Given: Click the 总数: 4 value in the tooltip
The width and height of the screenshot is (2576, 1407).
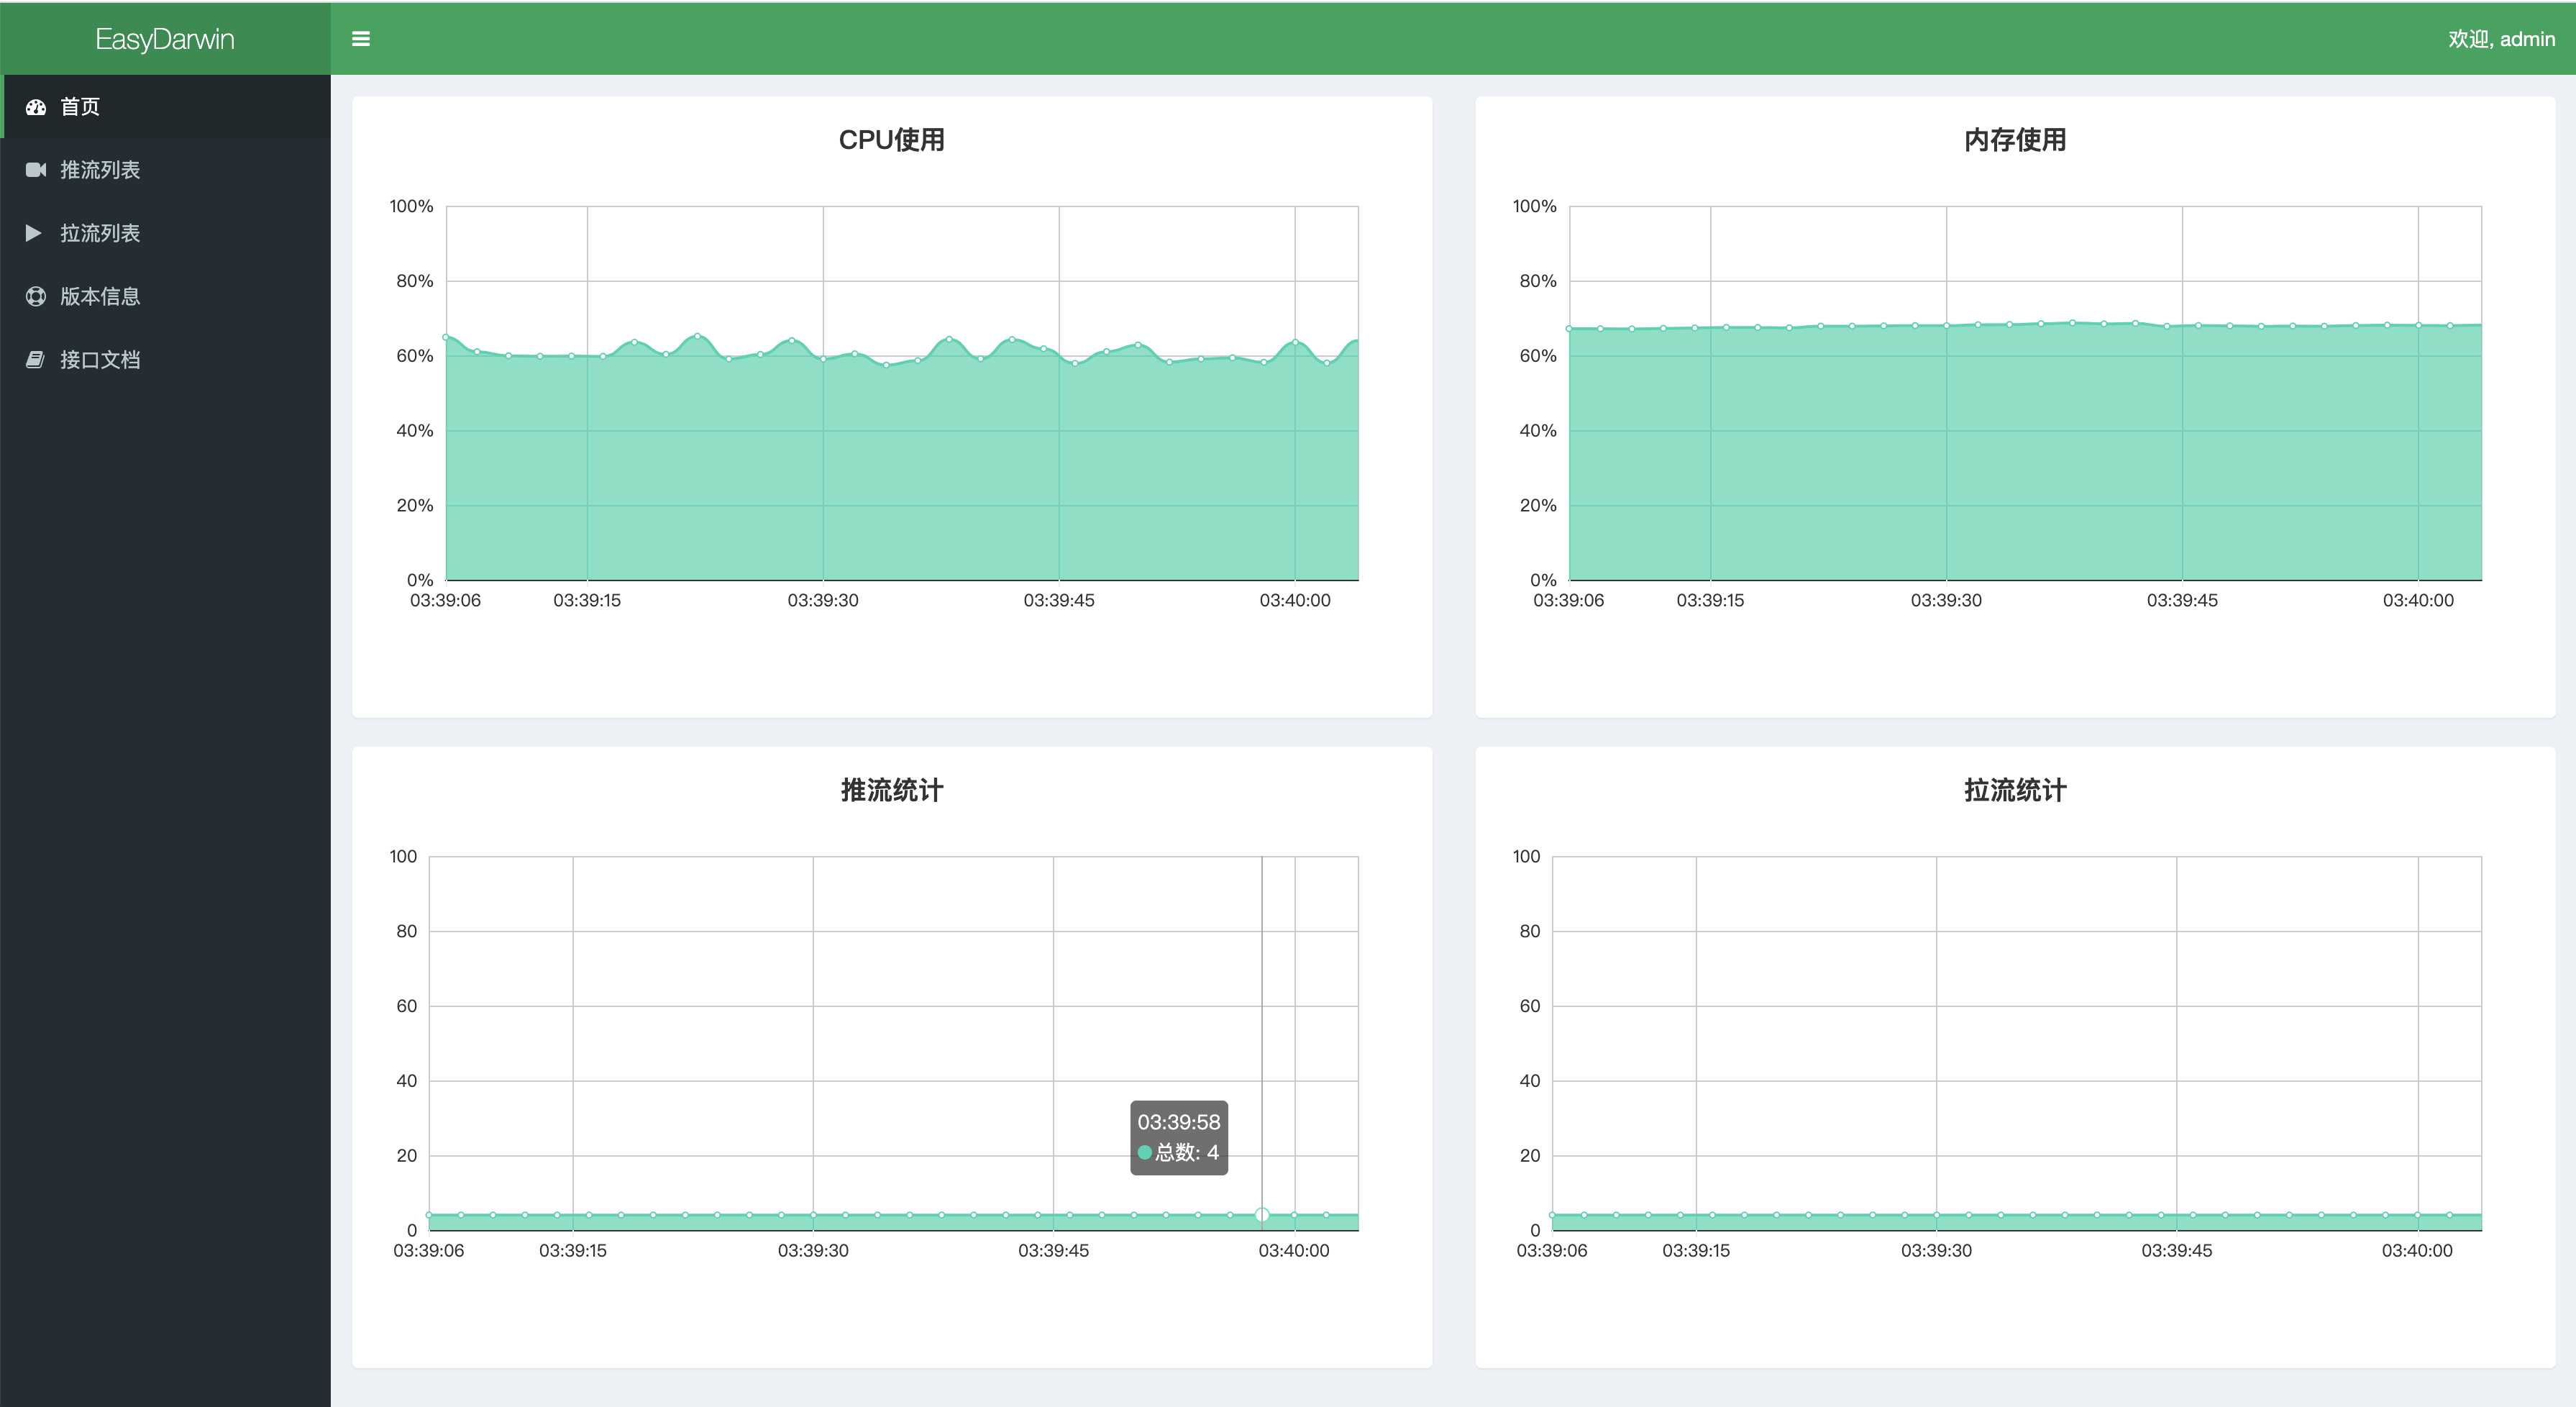Looking at the screenshot, I should 1187,1152.
